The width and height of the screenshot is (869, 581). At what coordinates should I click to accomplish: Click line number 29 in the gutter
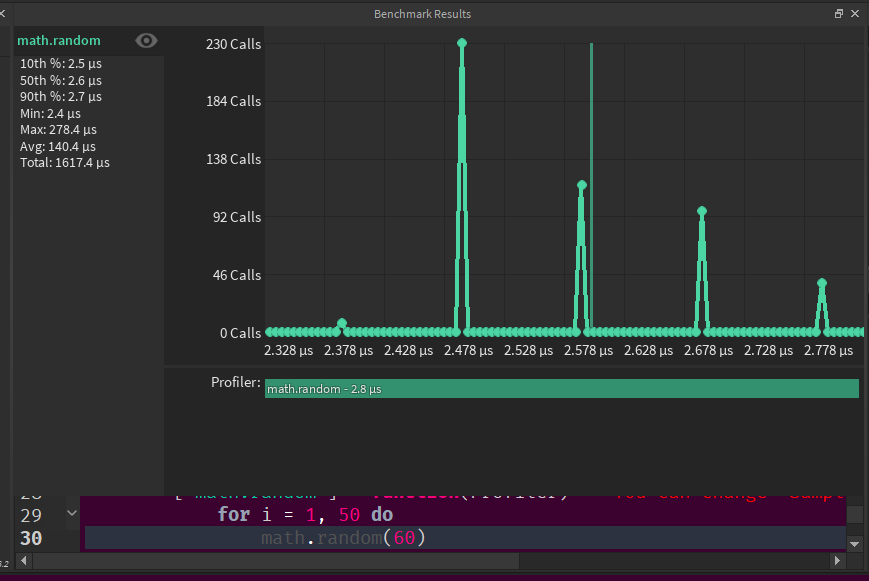point(31,514)
